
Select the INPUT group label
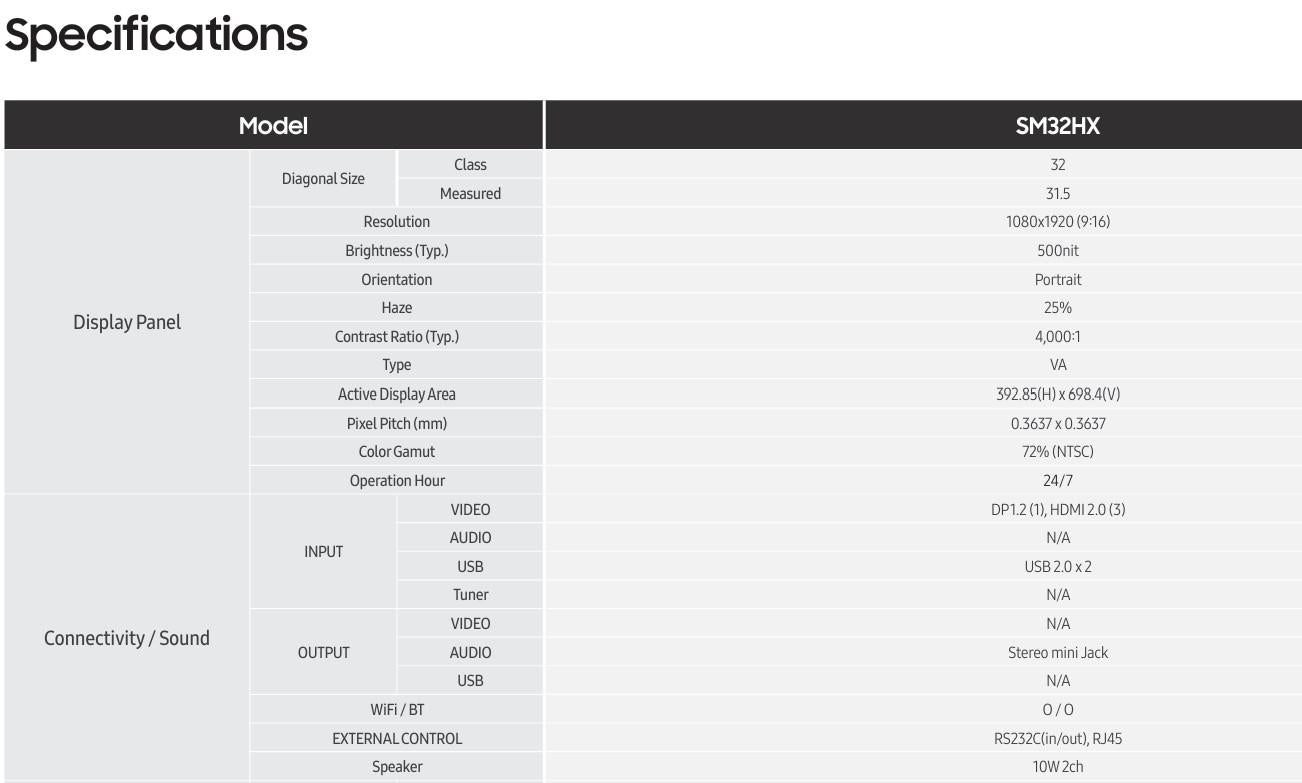[x=323, y=552]
